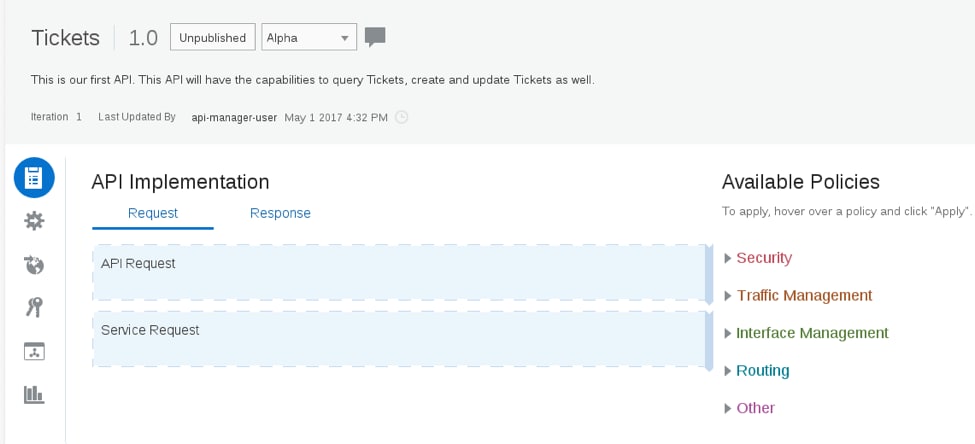Switch to the Request tab
975x444 pixels.
pyautogui.click(x=153, y=213)
